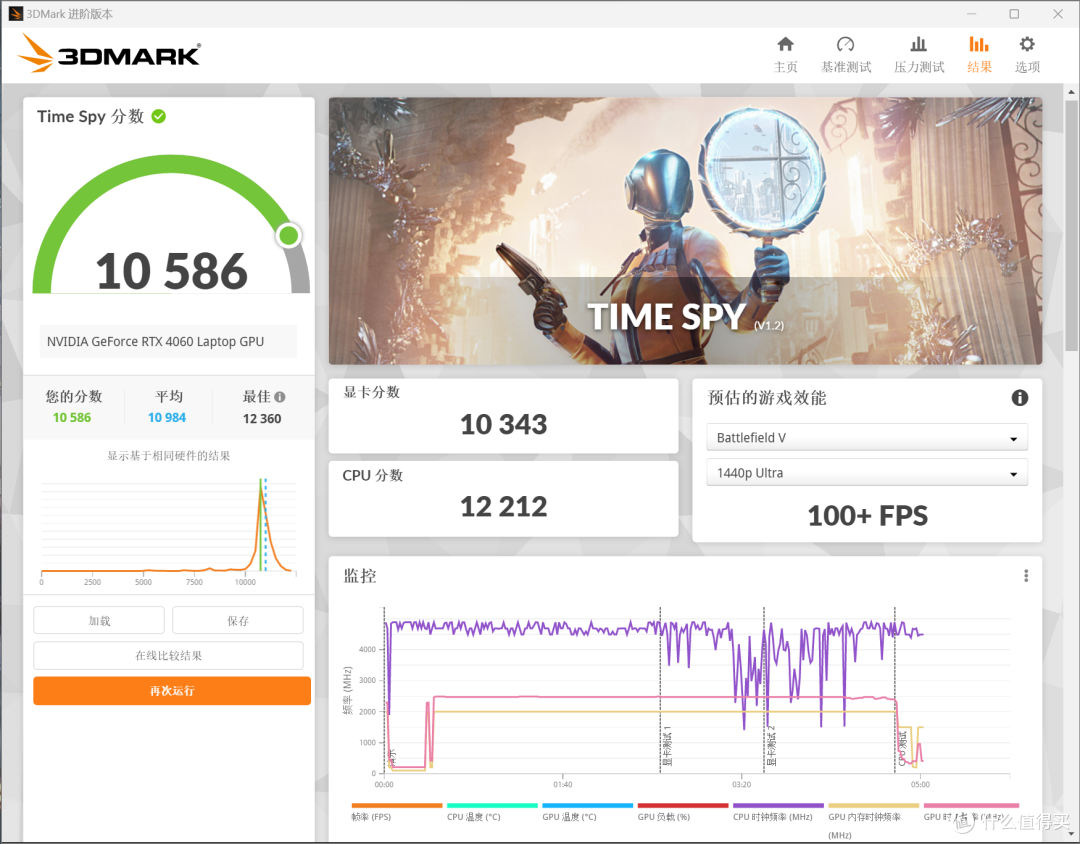Image resolution: width=1080 pixels, height=844 pixels.
Task: Toggle GPU 温度 legend swatch
Action: pyautogui.click(x=588, y=805)
